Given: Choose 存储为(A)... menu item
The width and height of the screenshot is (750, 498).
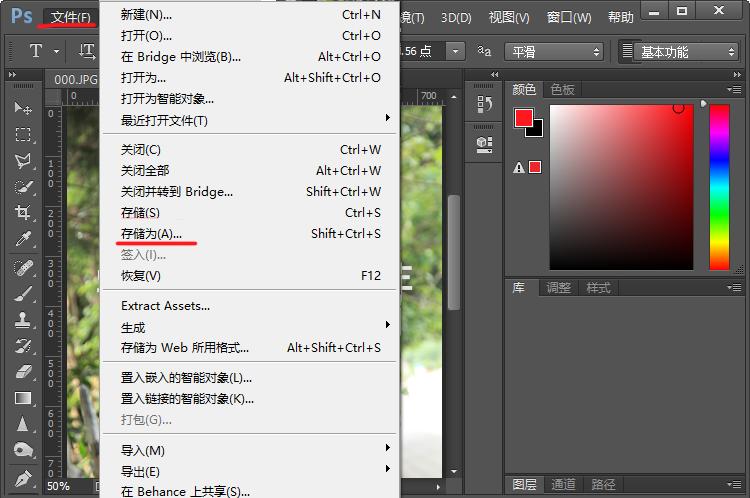Looking at the screenshot, I should 251,233.
